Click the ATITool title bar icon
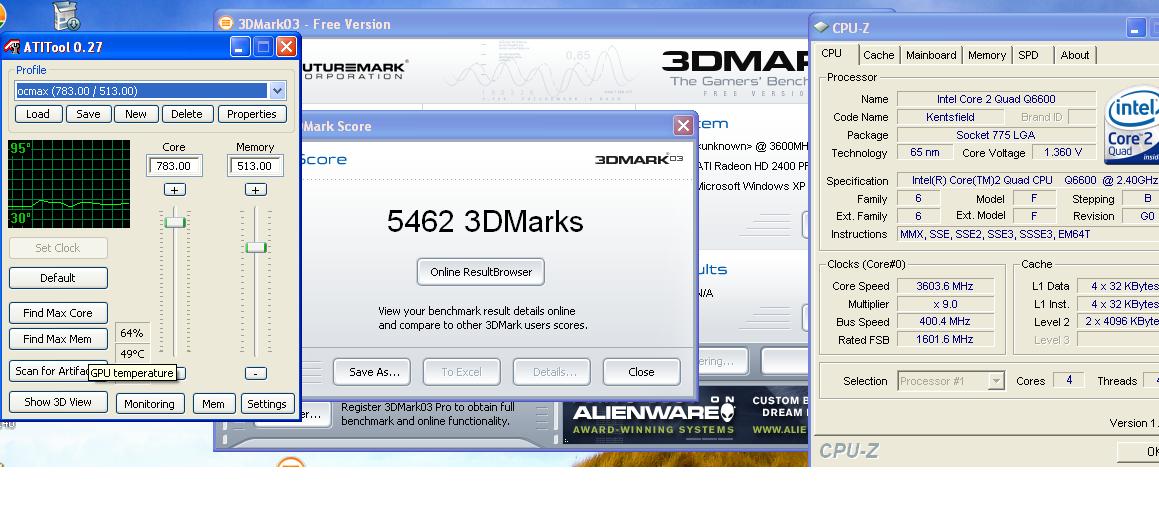 (x=12, y=47)
